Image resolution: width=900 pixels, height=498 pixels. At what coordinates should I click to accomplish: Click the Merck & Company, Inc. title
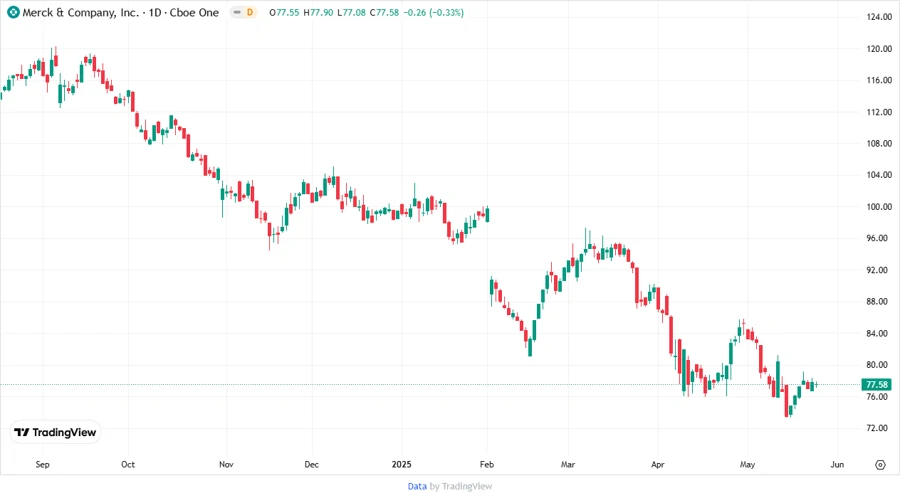(x=81, y=13)
